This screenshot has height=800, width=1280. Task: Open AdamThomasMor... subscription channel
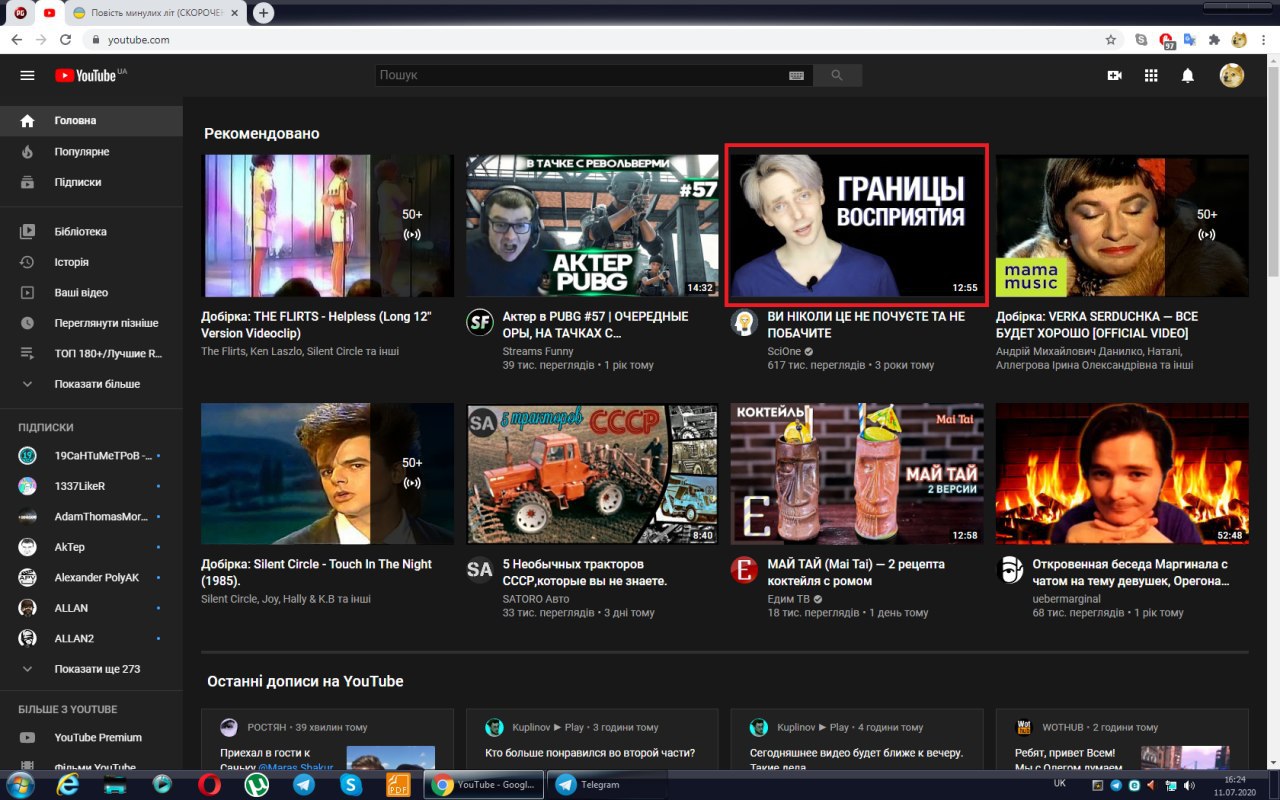pyautogui.click(x=91, y=517)
